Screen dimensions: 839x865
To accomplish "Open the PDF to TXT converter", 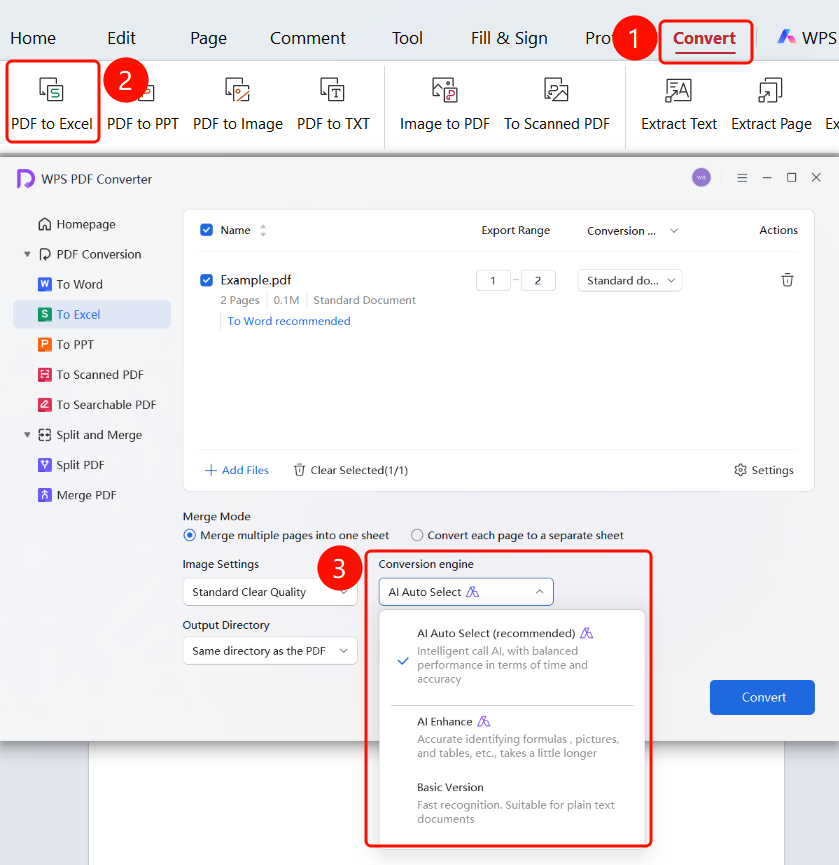I will [333, 103].
